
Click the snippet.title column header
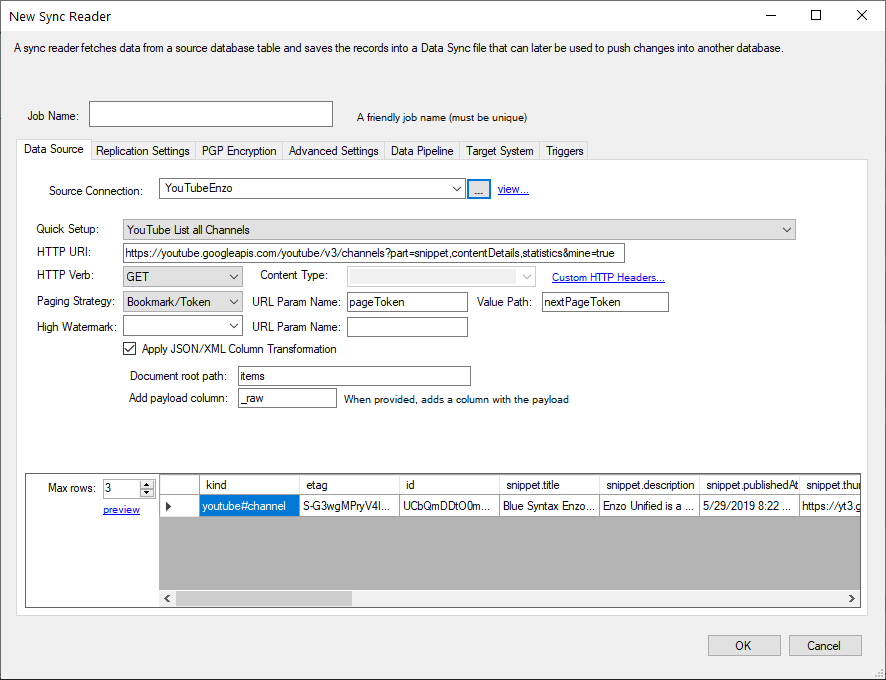coord(549,485)
